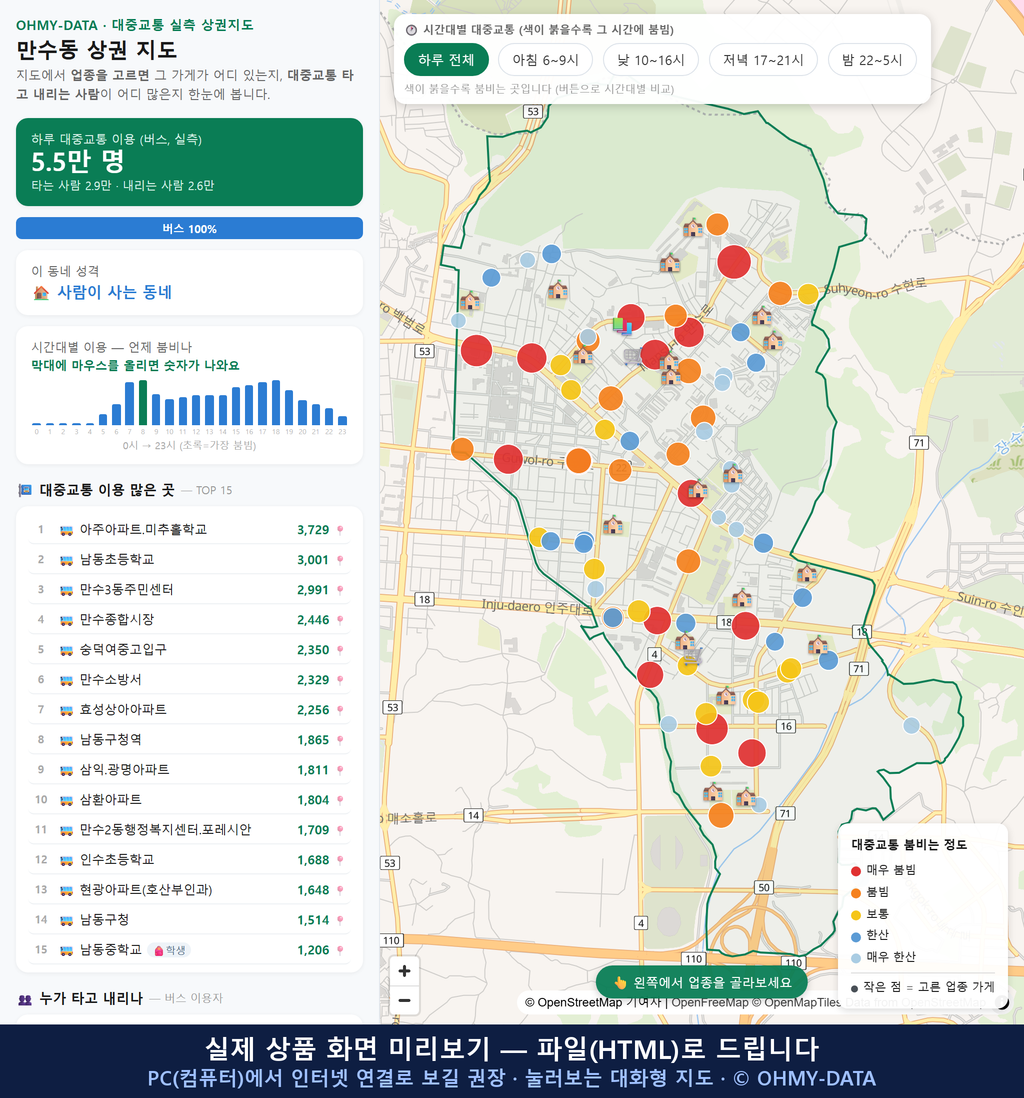The image size is (1024, 1098).
Task: Select the 밤 22~5시 time filter
Action: tap(872, 60)
